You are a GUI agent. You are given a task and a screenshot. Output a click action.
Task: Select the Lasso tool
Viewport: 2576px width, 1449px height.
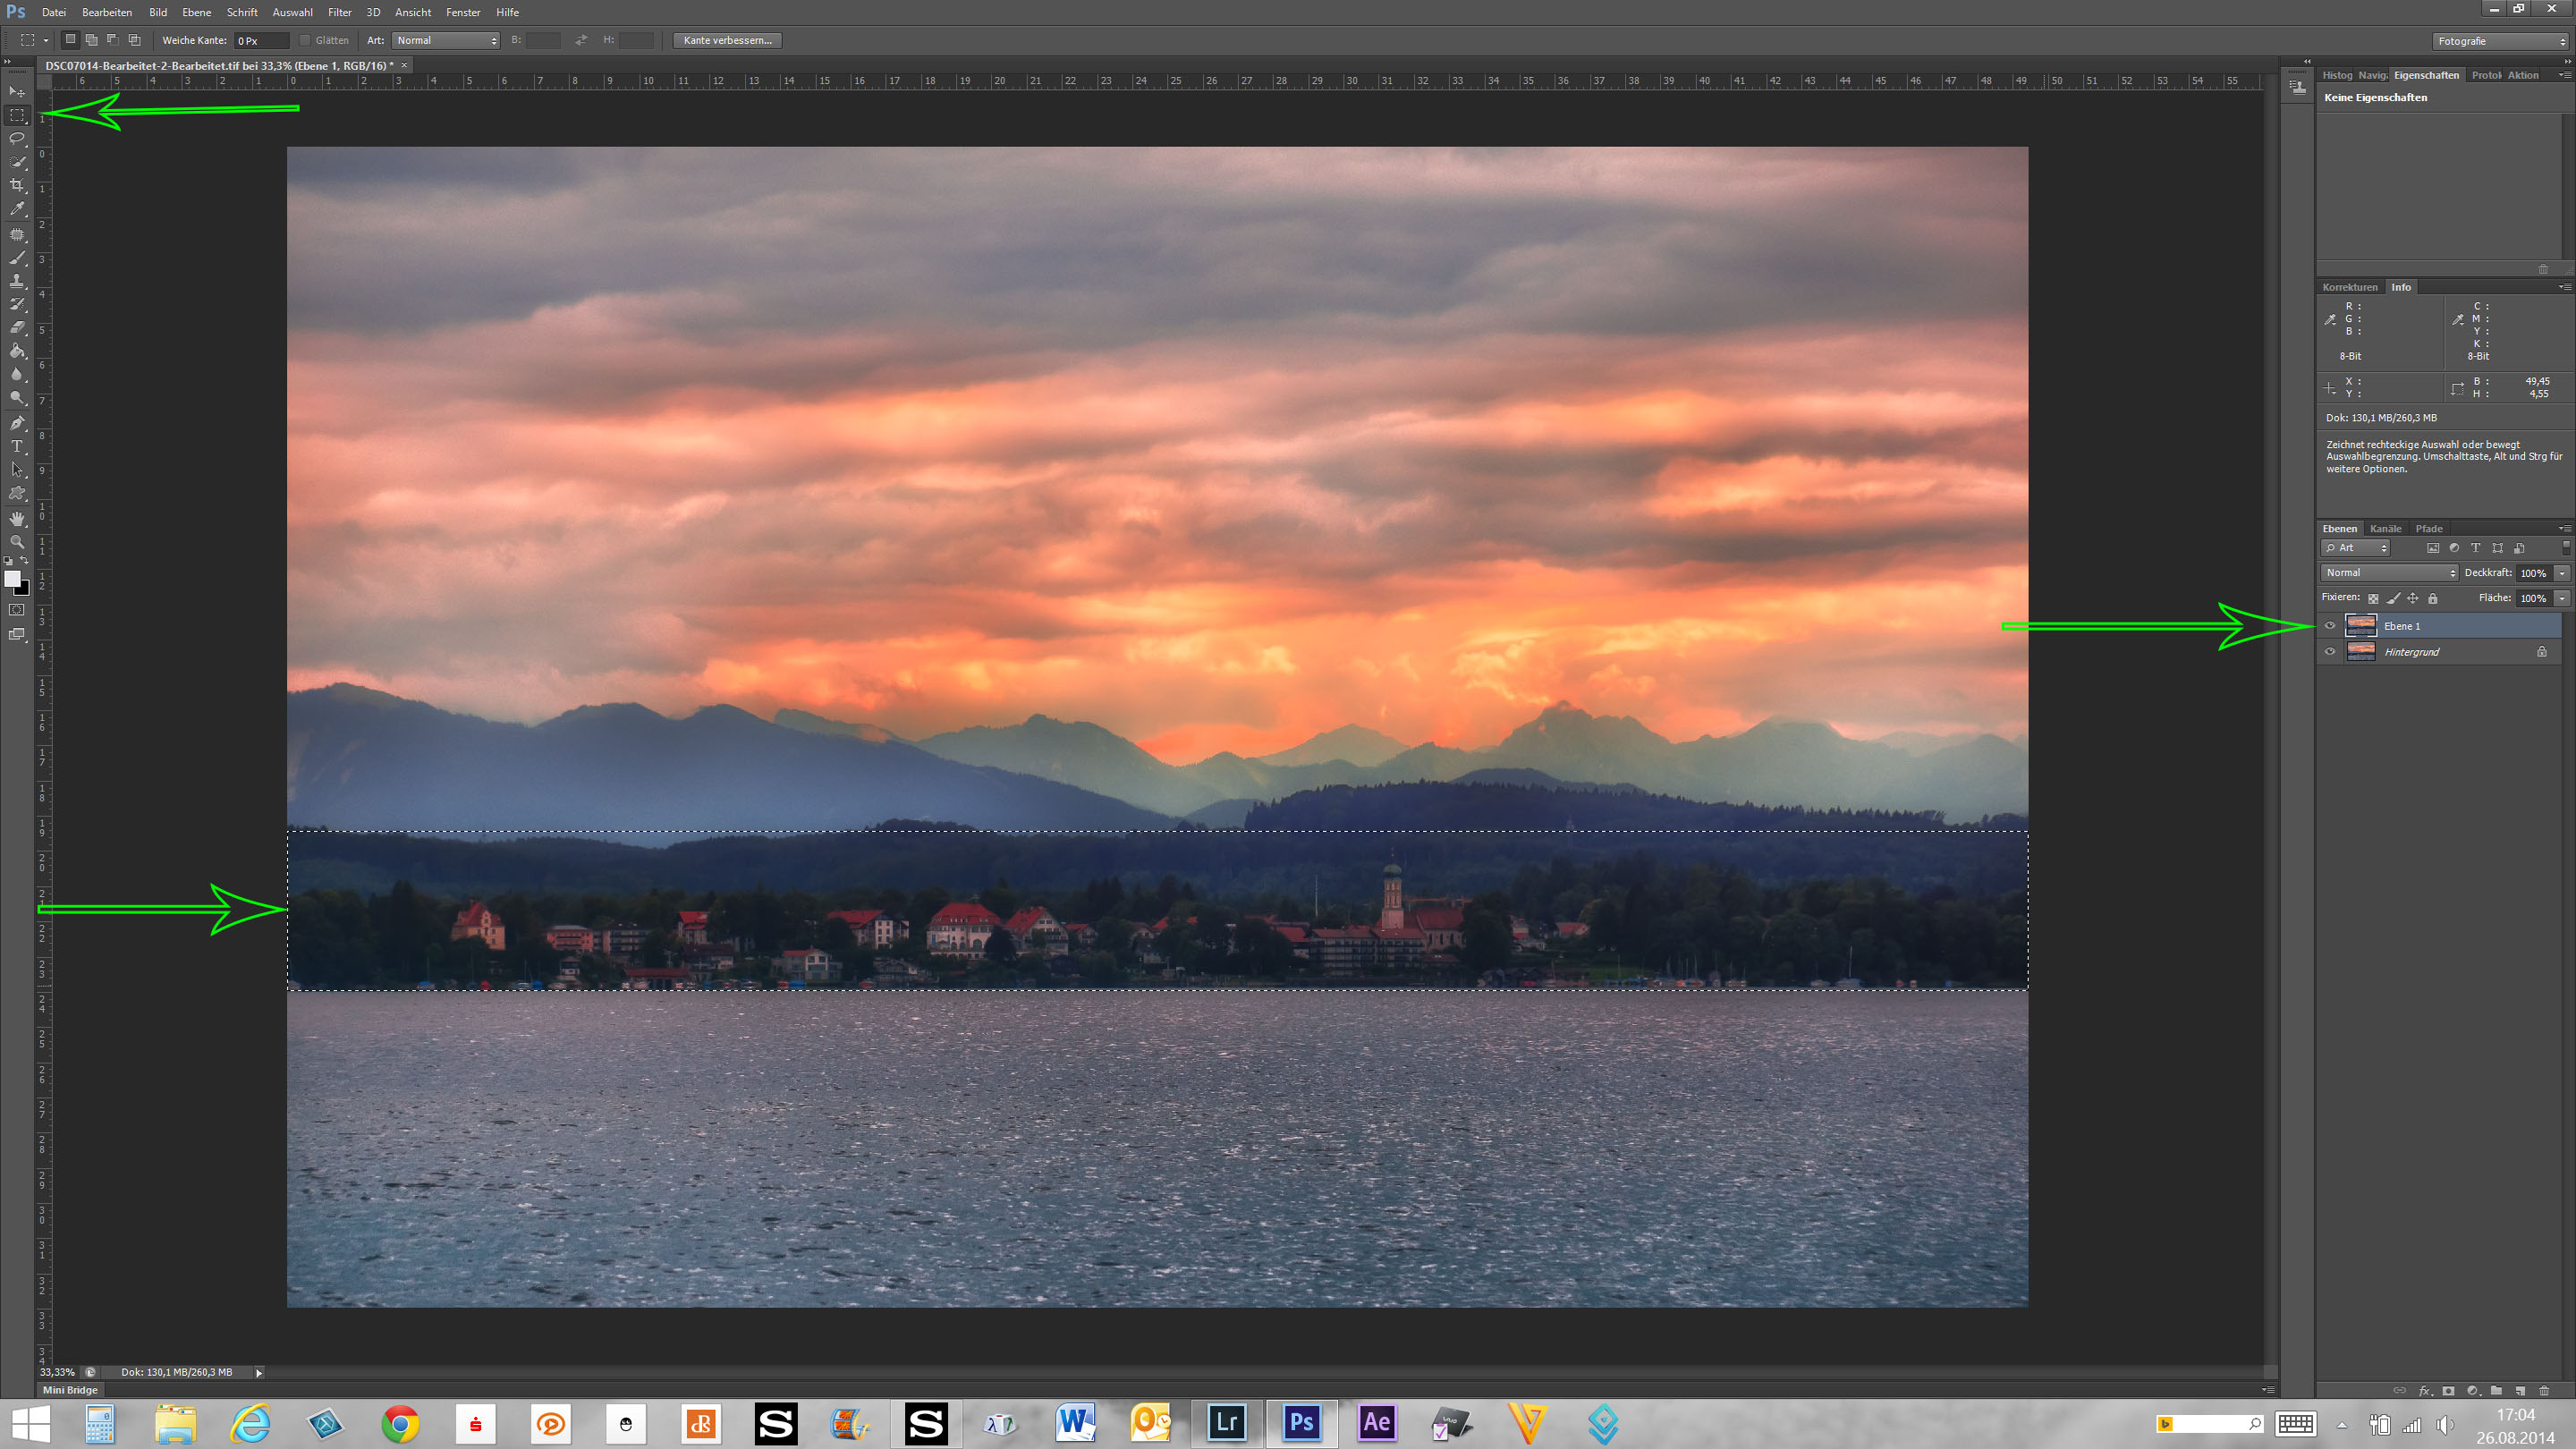pyautogui.click(x=17, y=138)
